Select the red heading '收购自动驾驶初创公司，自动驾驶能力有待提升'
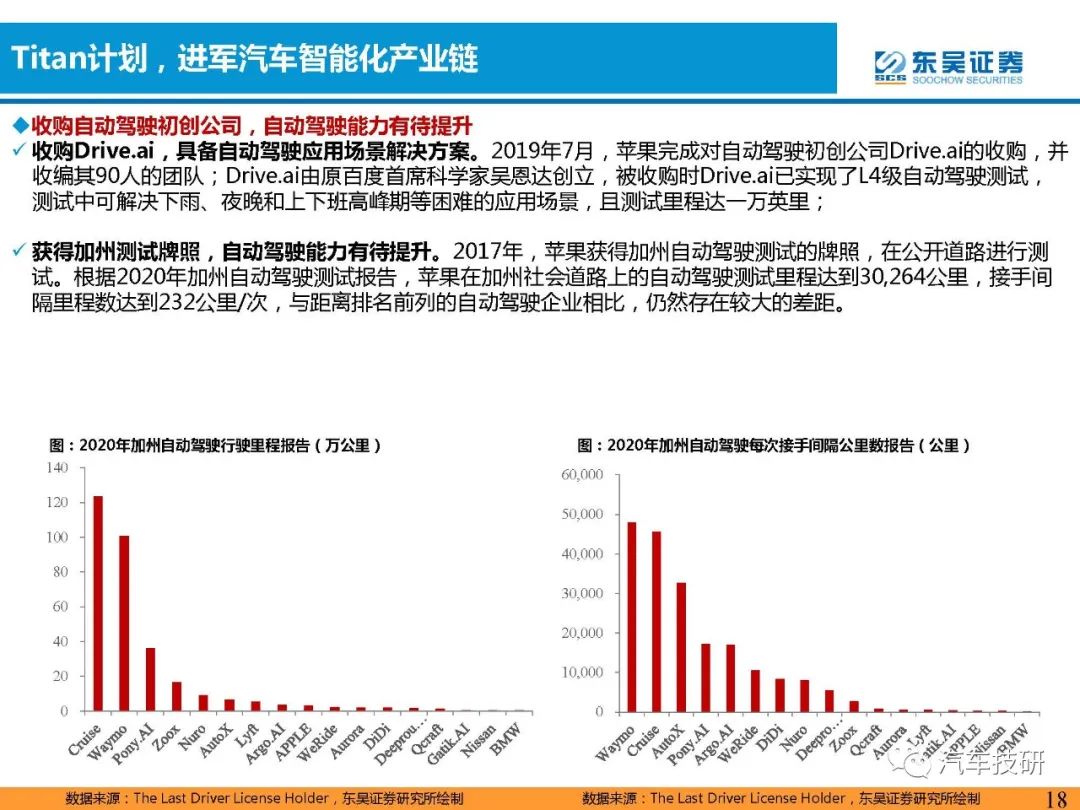The image size is (1080, 810). coord(251,125)
